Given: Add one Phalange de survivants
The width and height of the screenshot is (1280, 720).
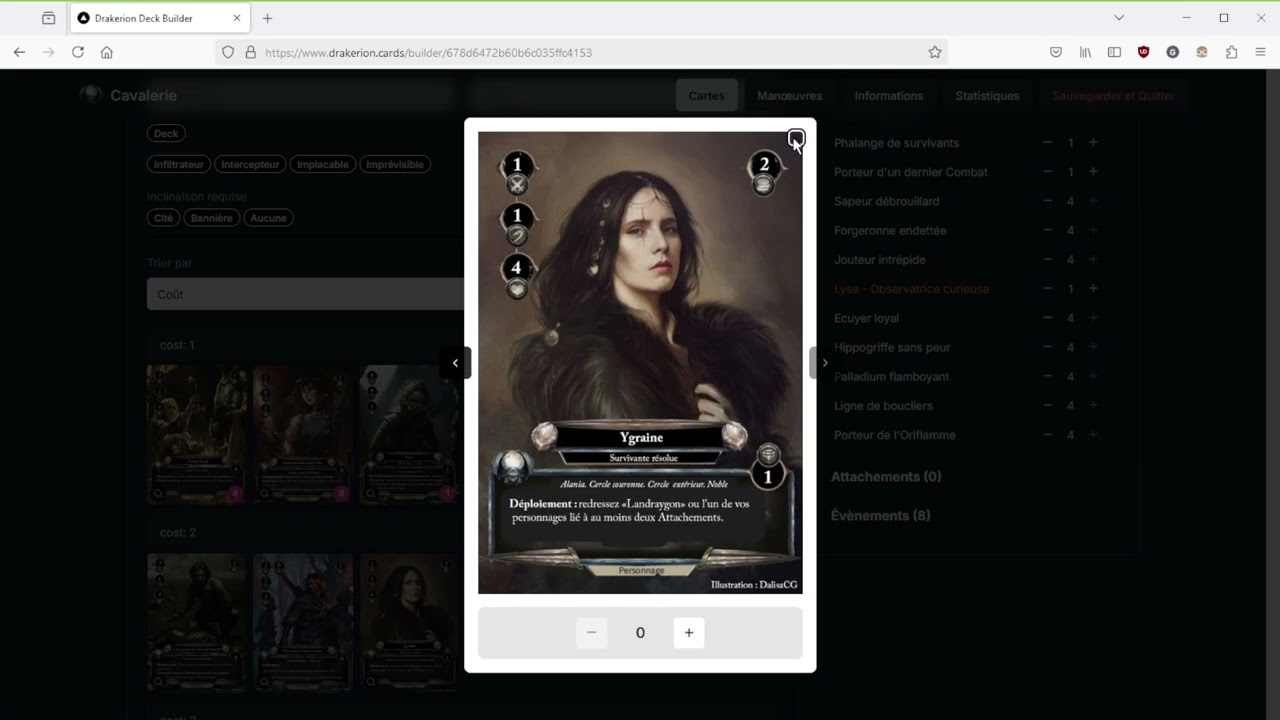Looking at the screenshot, I should [x=1093, y=143].
